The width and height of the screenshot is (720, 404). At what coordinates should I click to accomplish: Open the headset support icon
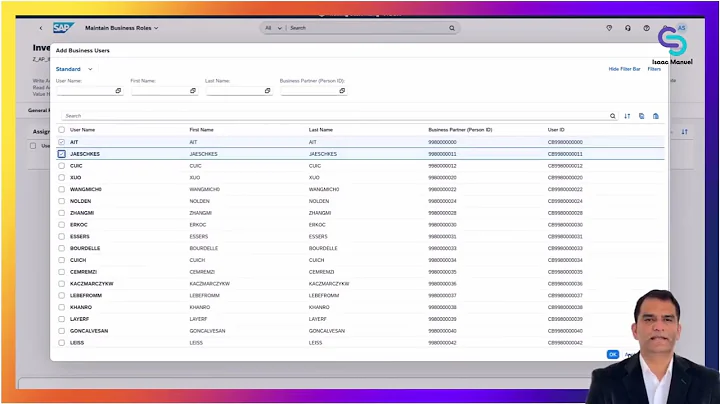(x=628, y=28)
